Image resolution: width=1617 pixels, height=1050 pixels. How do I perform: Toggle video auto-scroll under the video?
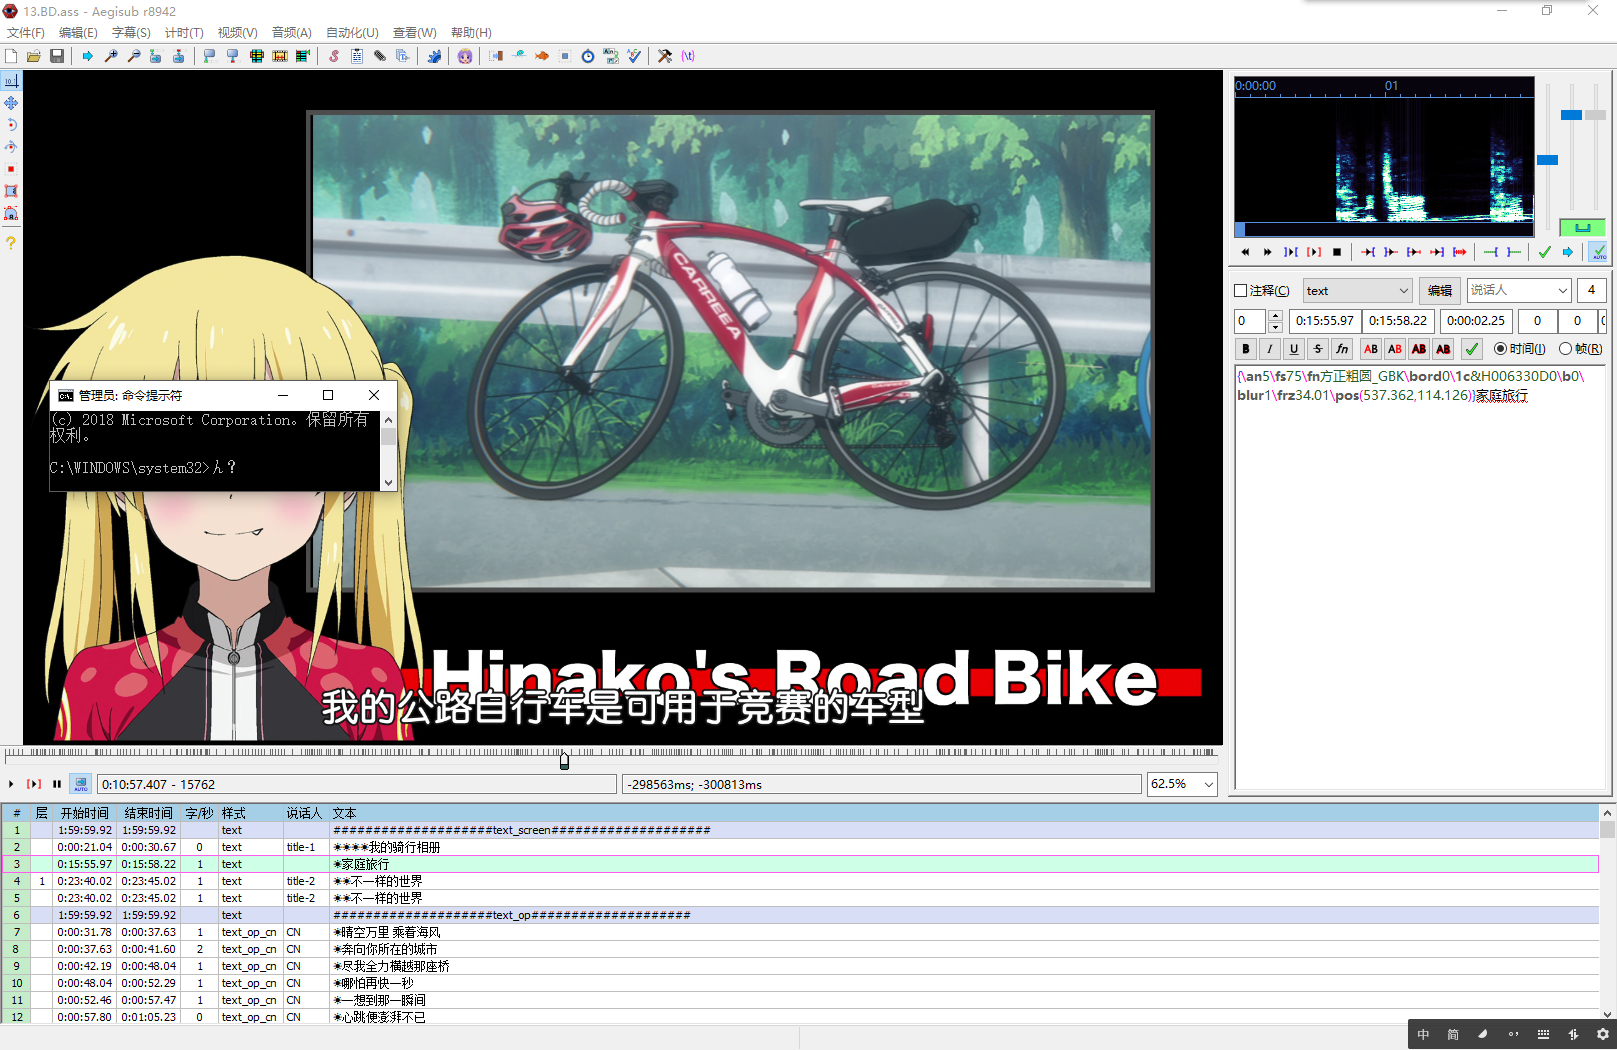[x=81, y=784]
